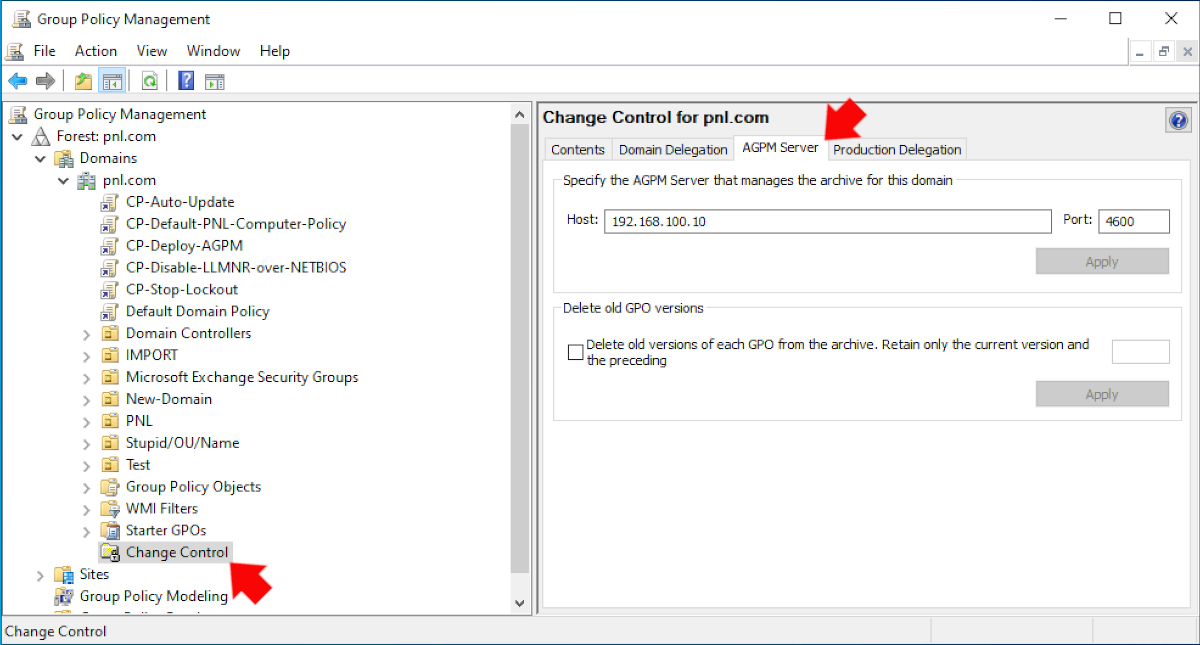Click the CP-Auto-Update GPO link icon

111,202
